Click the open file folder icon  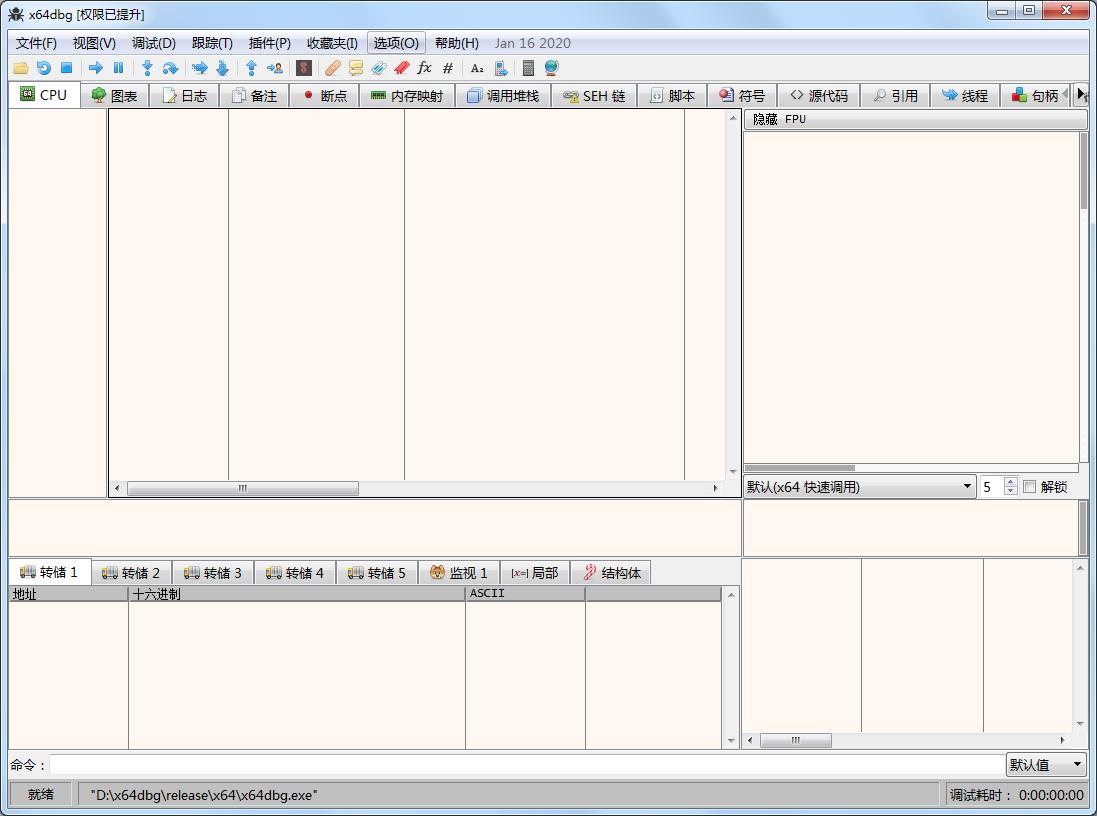[x=20, y=68]
